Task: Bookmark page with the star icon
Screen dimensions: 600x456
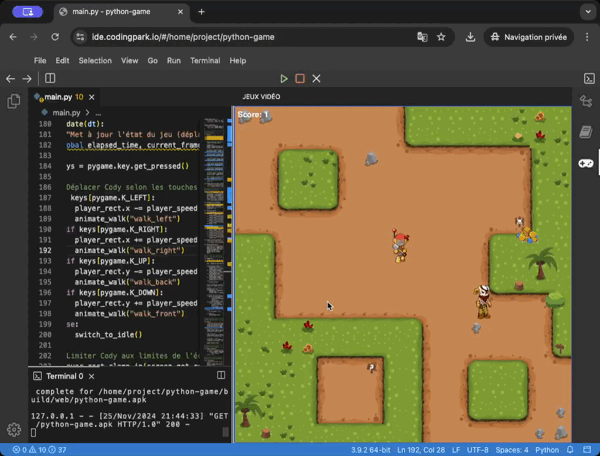Action: click(441, 37)
